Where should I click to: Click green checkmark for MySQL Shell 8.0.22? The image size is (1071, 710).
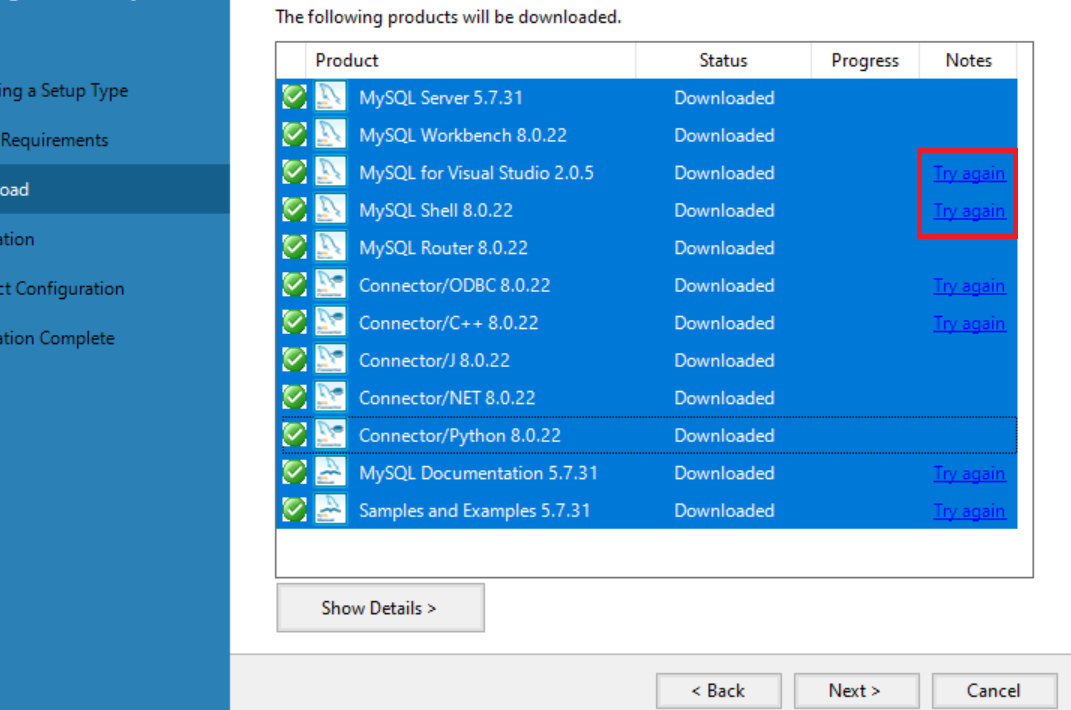294,210
